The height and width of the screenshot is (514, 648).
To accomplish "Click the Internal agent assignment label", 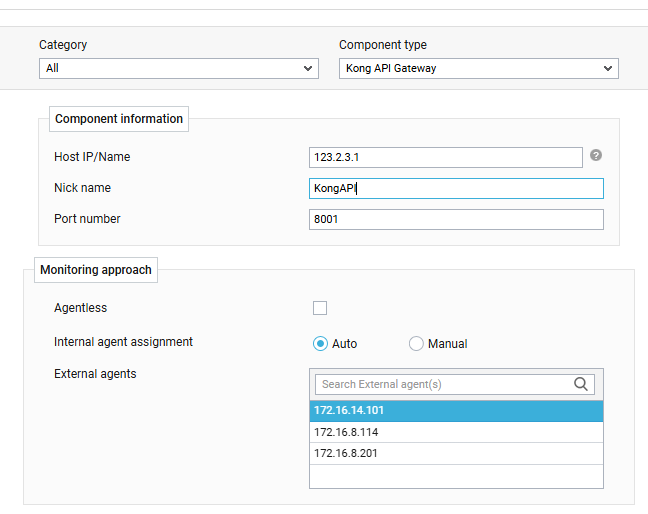I will coord(123,342).
